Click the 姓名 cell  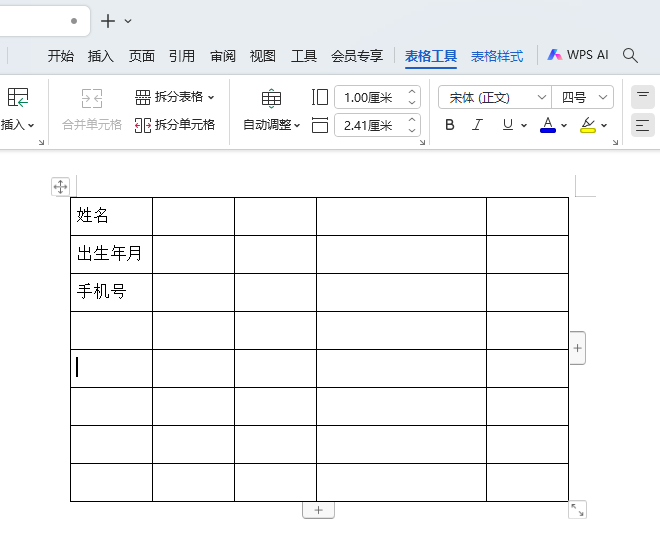click(x=112, y=216)
